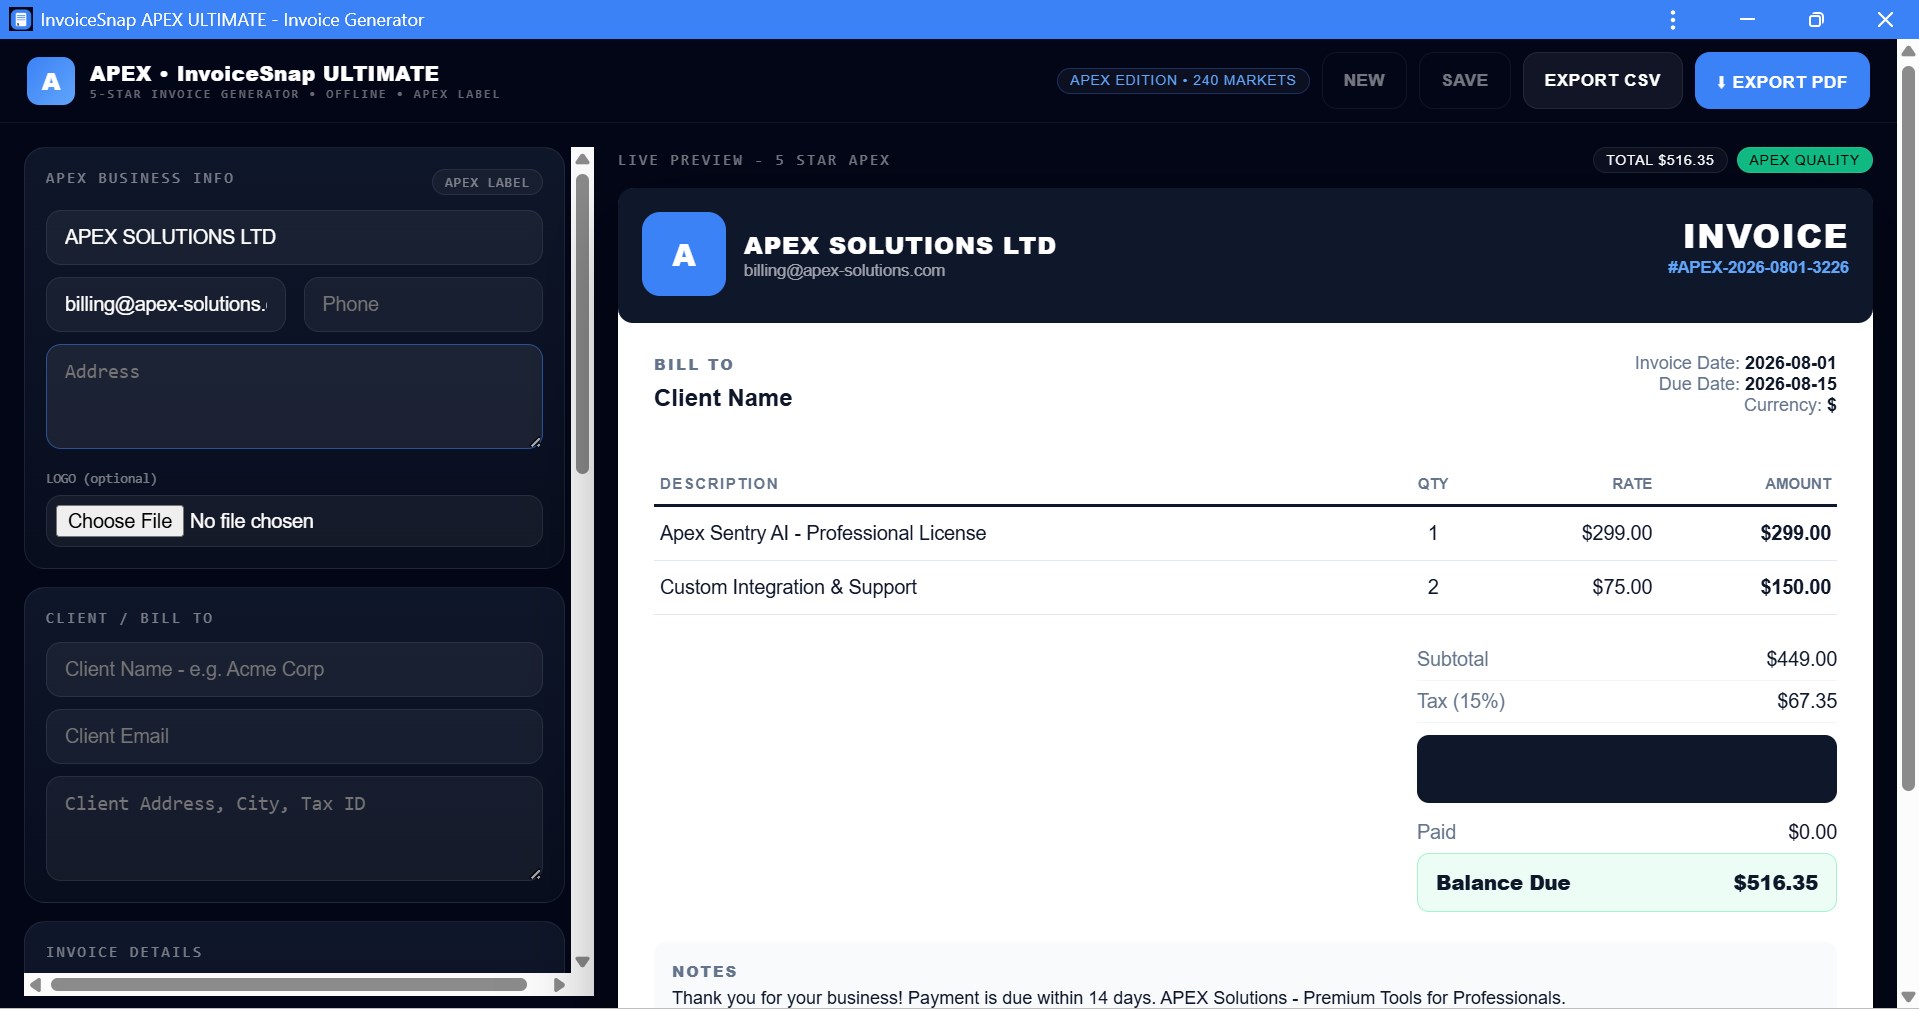This screenshot has width=1919, height=1009.
Task: Export invoice as PDF
Action: (1782, 81)
